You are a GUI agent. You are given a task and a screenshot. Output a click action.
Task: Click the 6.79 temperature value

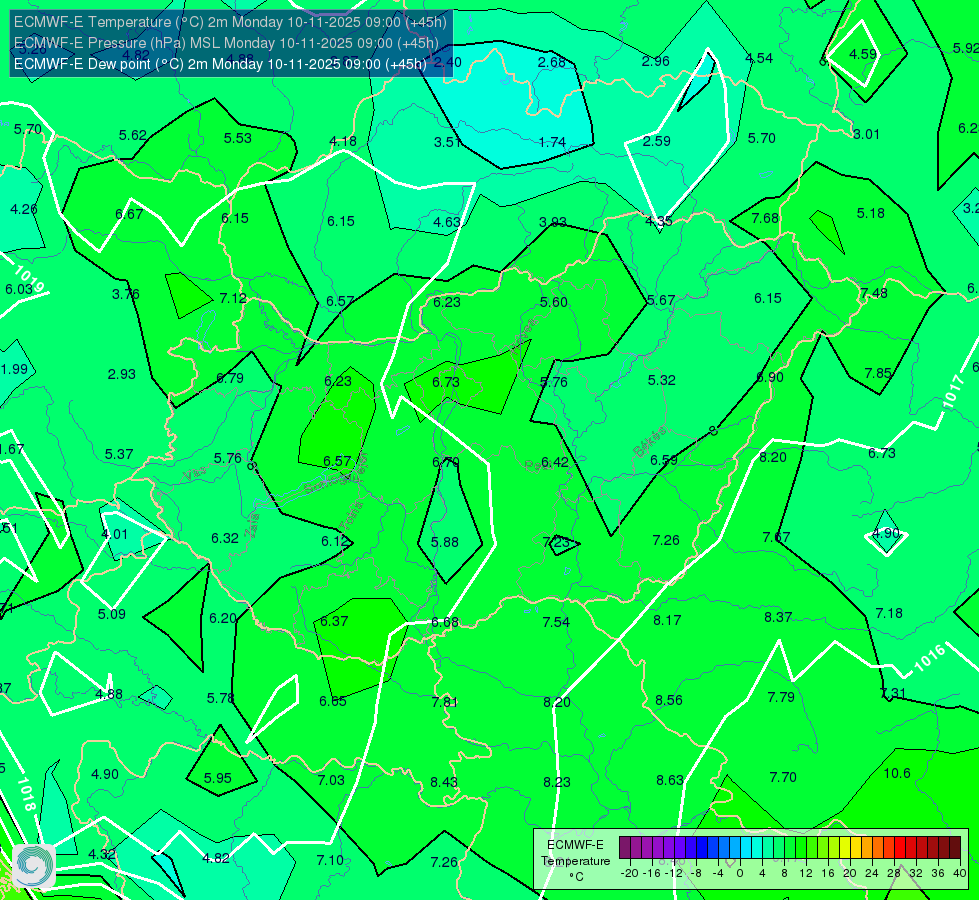(230, 378)
